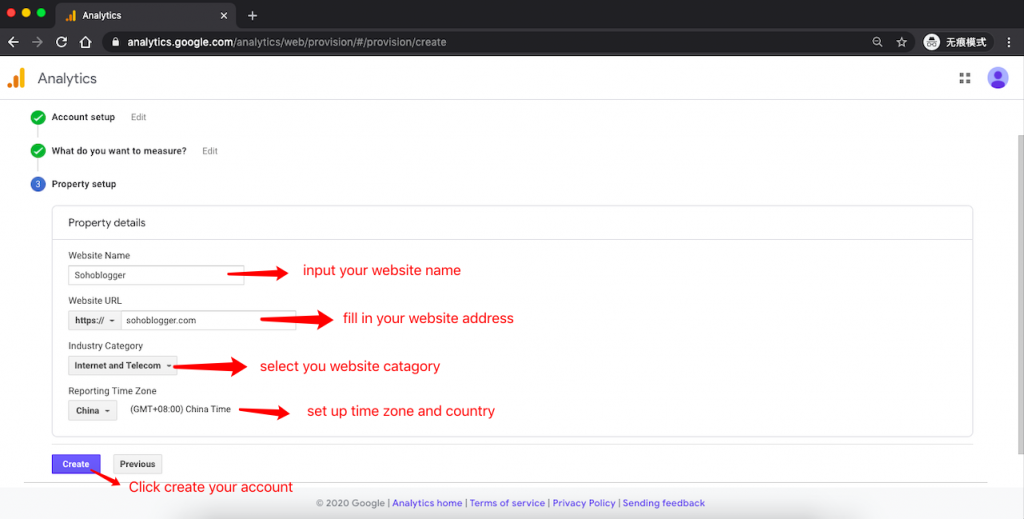Click the © 2020 Google footer text
The image size is (1024, 519).
[350, 503]
